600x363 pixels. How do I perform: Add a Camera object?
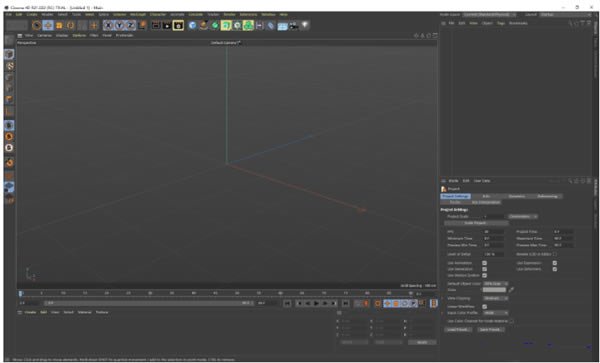click(x=293, y=26)
